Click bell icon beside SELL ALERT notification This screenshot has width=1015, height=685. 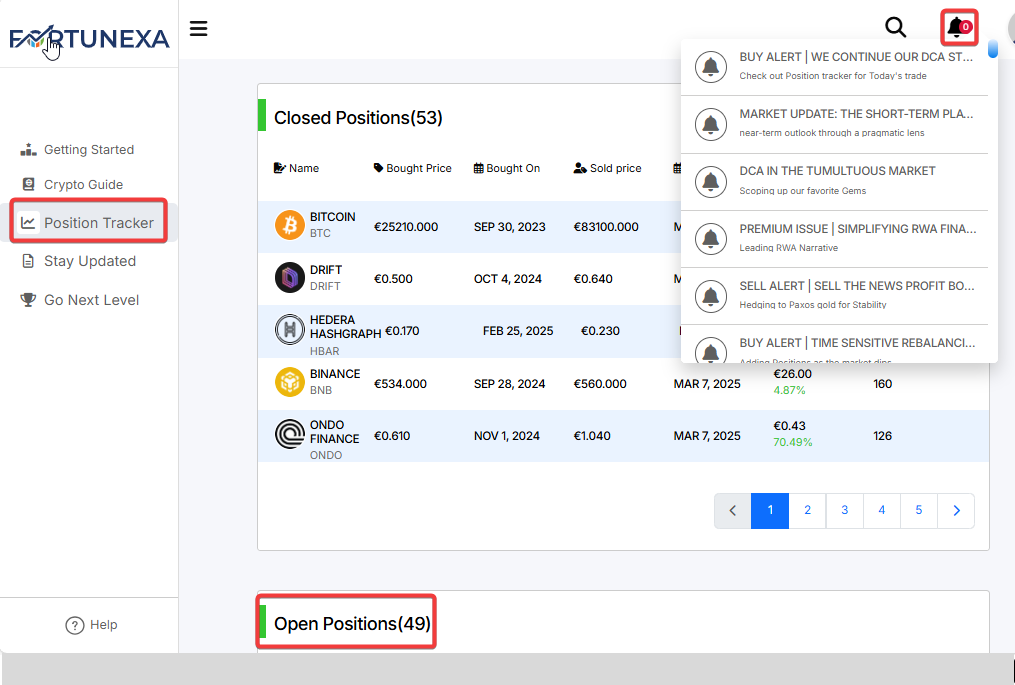[711, 296]
